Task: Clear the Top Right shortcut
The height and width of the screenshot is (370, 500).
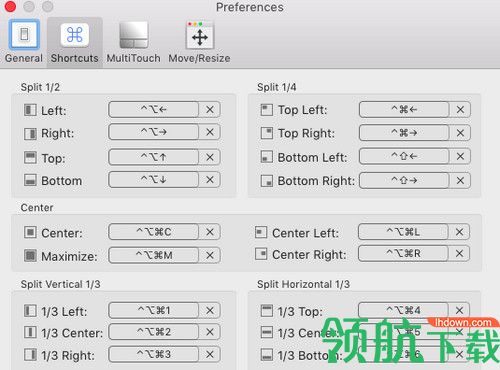Action: pos(460,133)
